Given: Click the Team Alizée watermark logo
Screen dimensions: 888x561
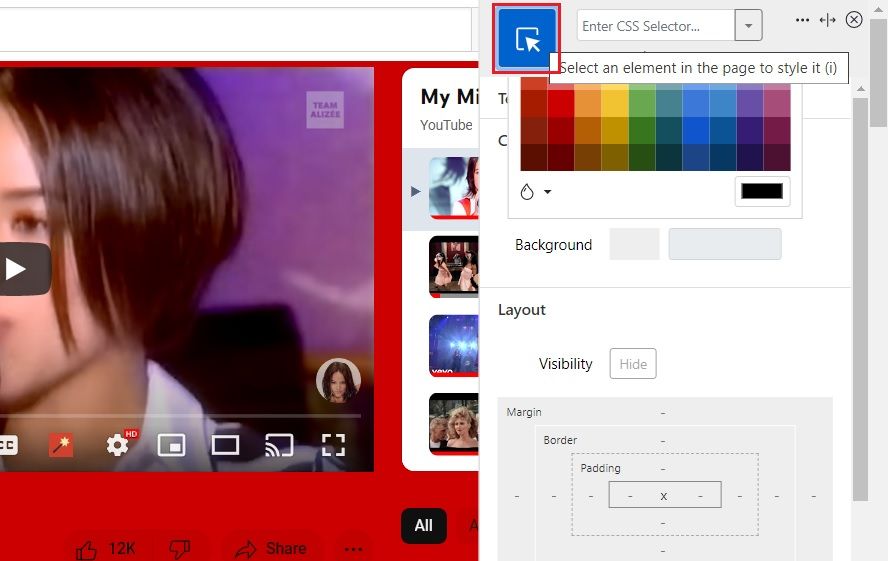Looking at the screenshot, I should coord(325,110).
